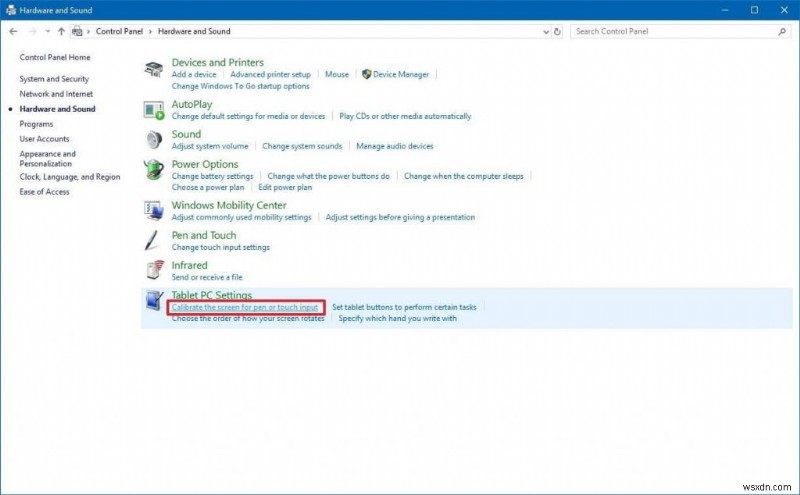Click Send or receive a file

(207, 278)
